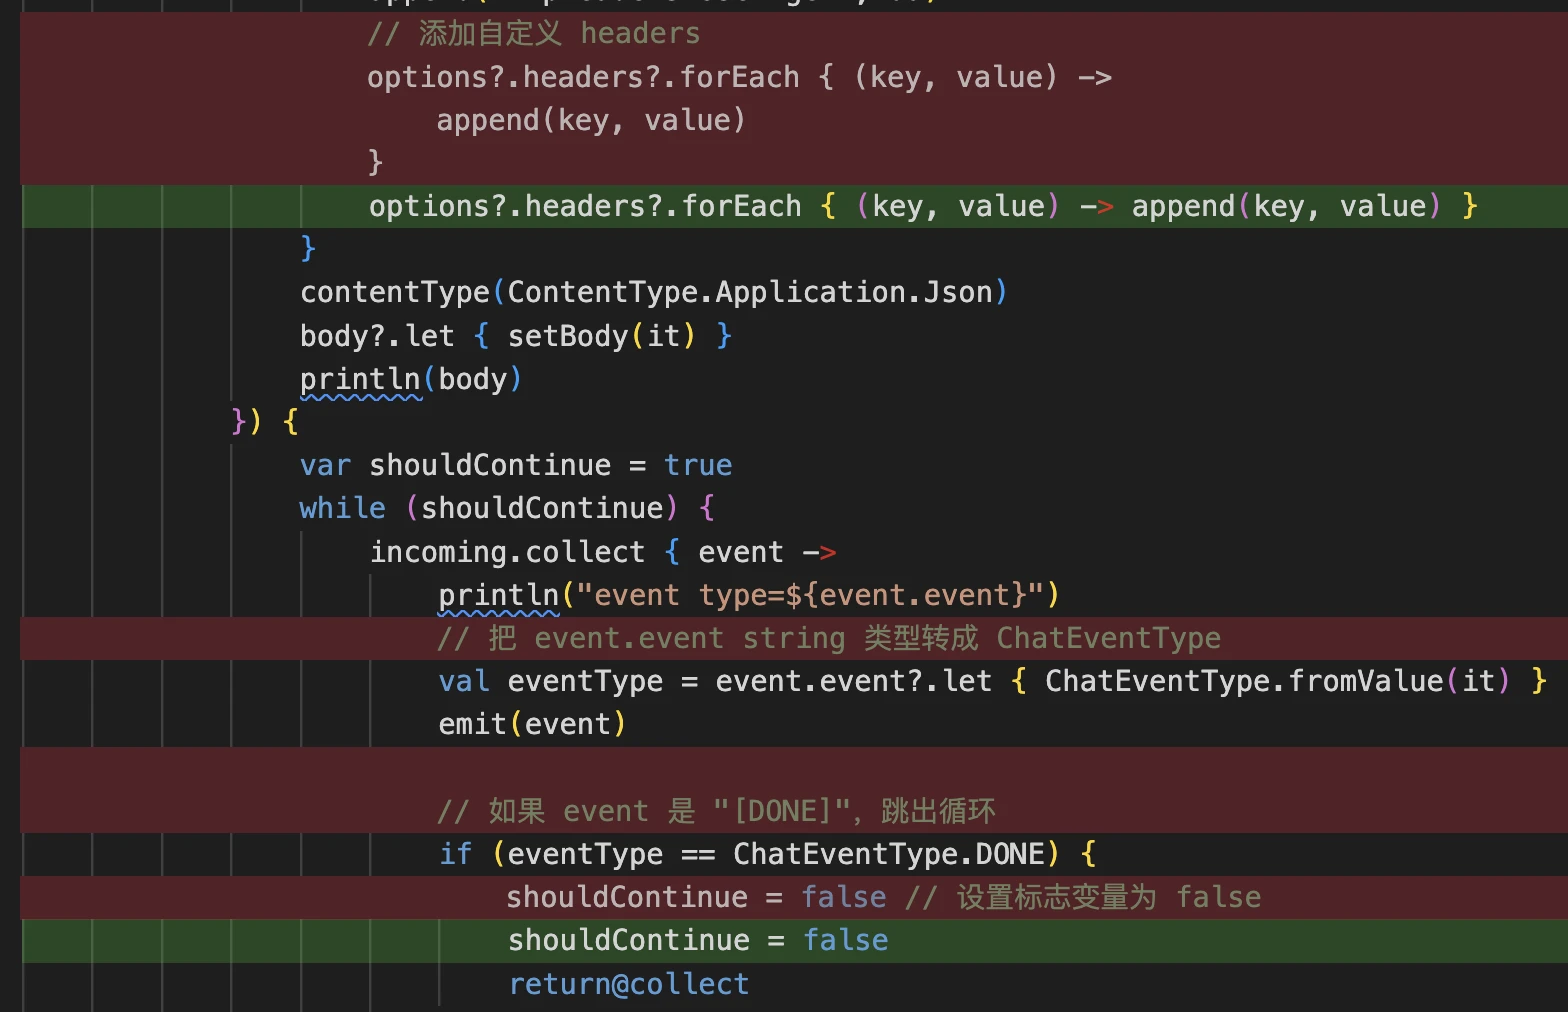Click append in the green added line

[1183, 206]
